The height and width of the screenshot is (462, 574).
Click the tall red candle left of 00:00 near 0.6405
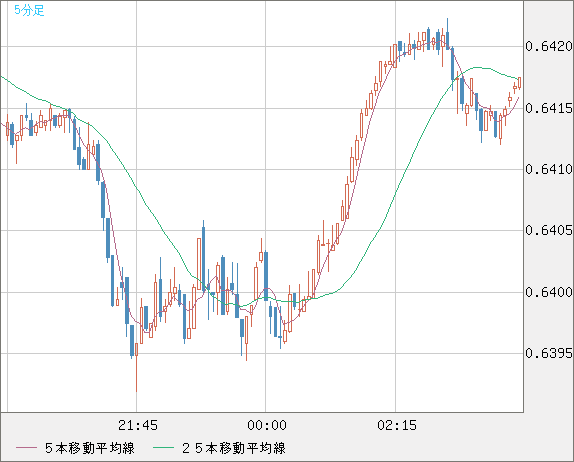click(199, 264)
